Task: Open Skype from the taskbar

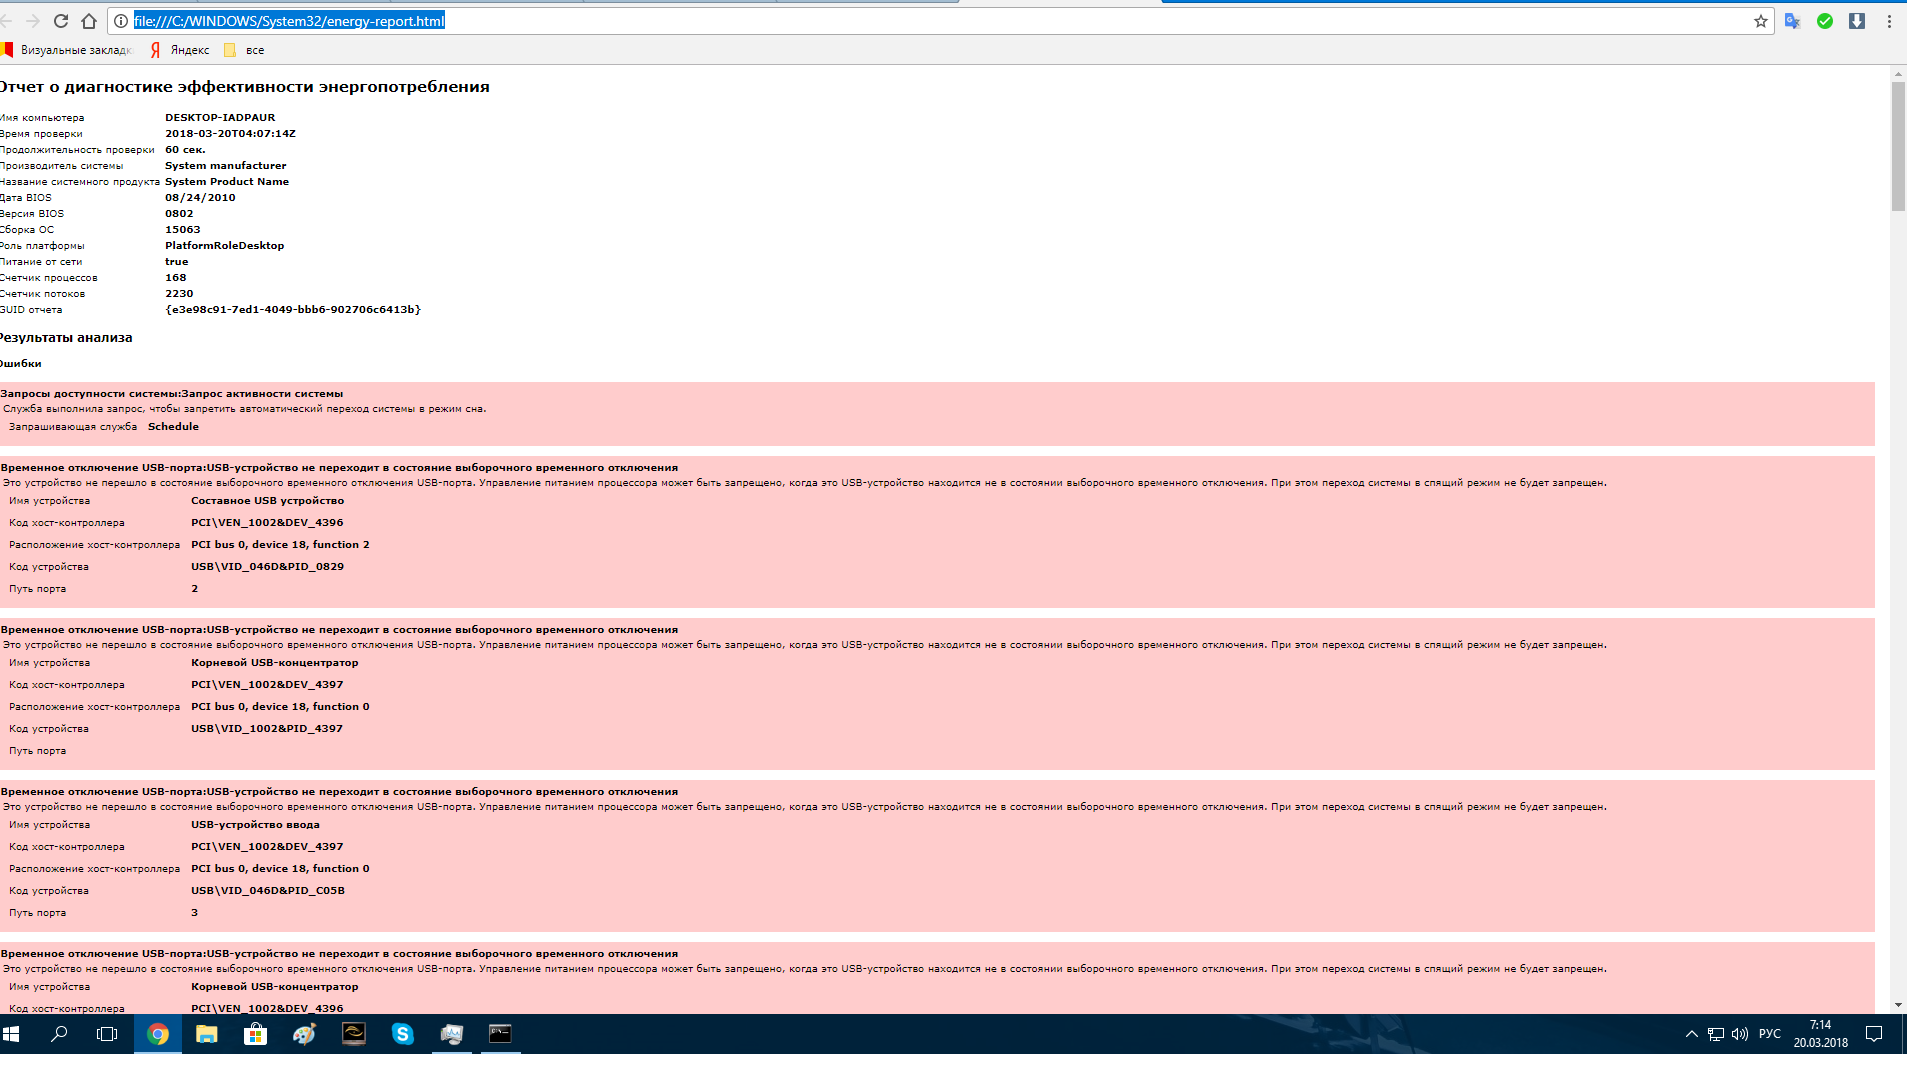Action: pyautogui.click(x=403, y=1034)
